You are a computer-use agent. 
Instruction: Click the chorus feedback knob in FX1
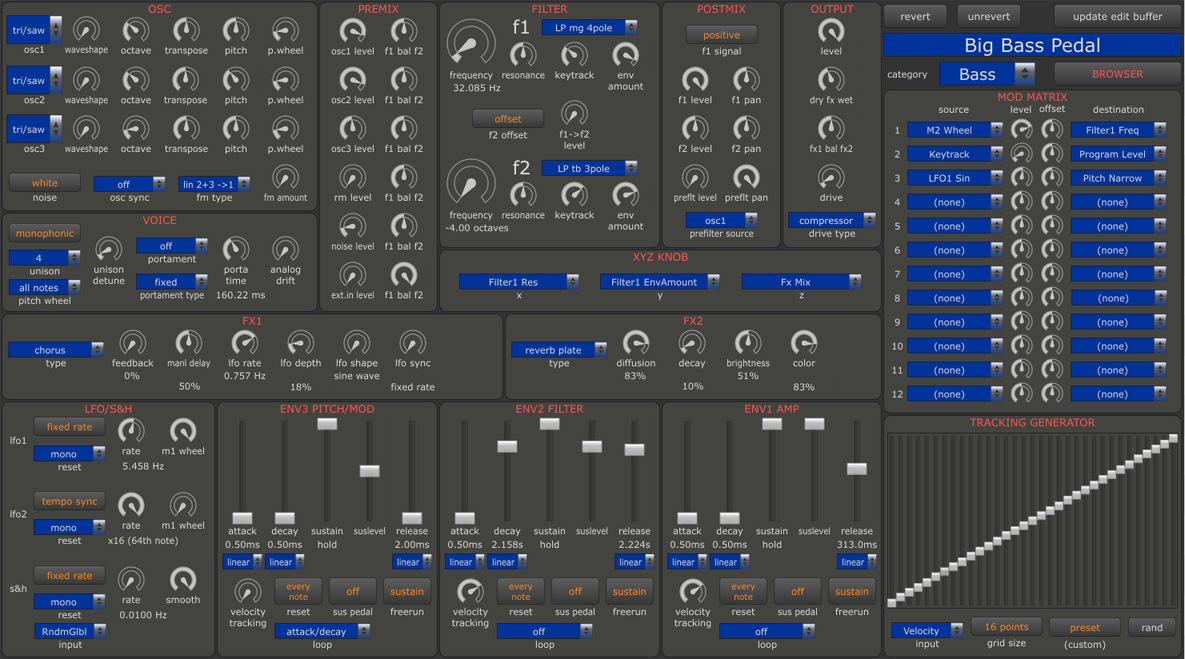132,343
